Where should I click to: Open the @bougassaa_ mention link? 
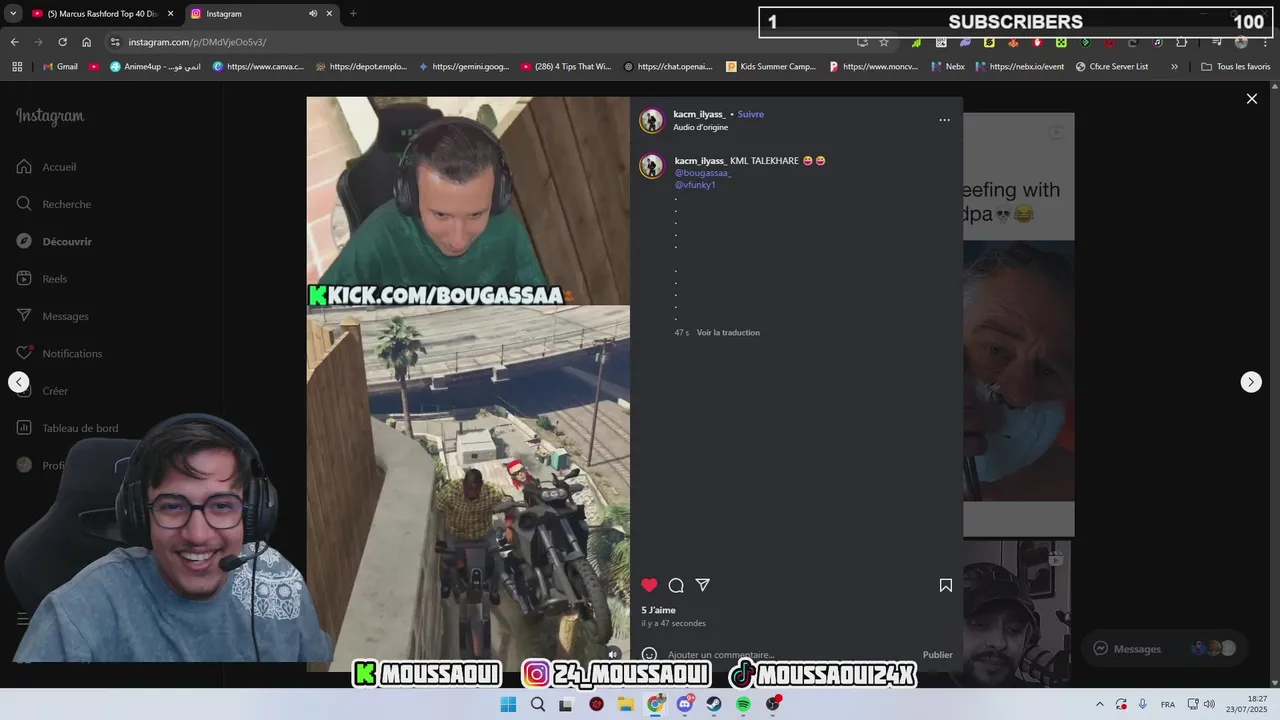pos(703,173)
